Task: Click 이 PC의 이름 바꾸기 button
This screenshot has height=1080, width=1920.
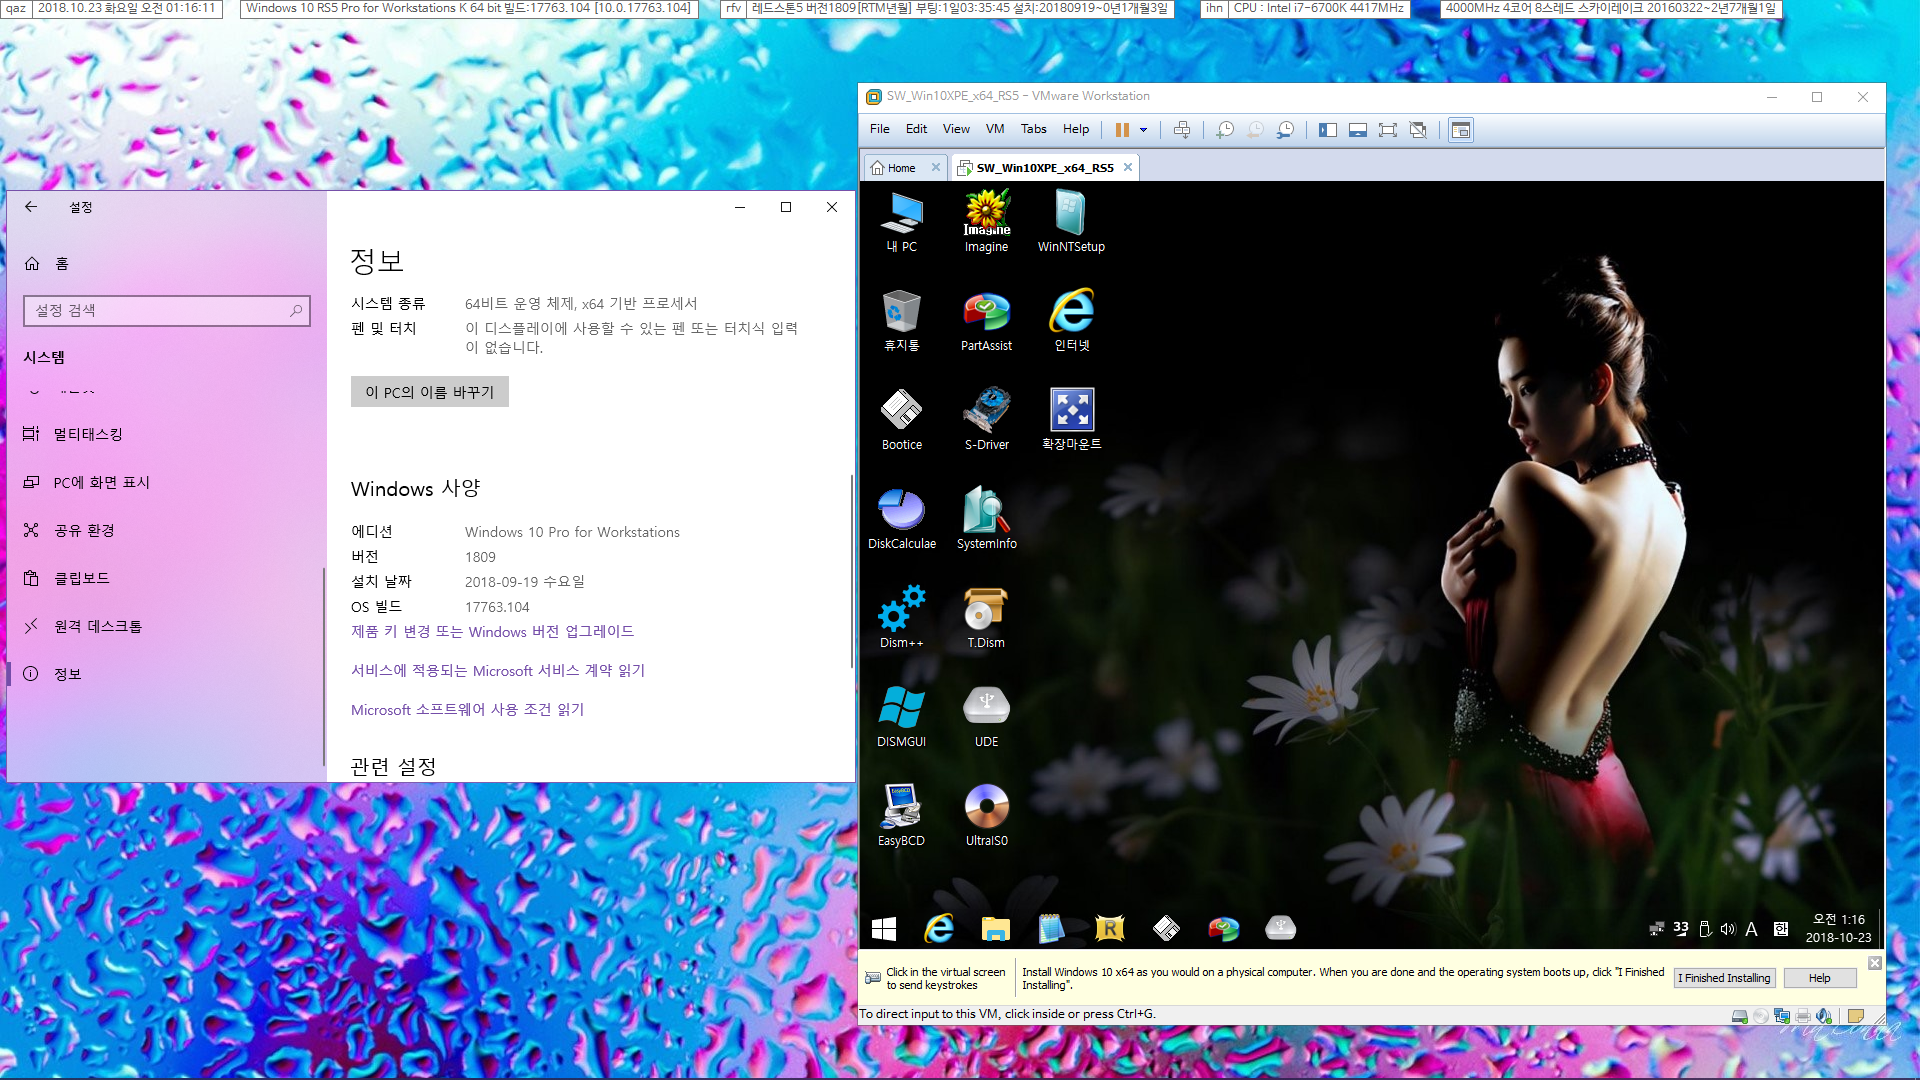Action: coord(429,392)
